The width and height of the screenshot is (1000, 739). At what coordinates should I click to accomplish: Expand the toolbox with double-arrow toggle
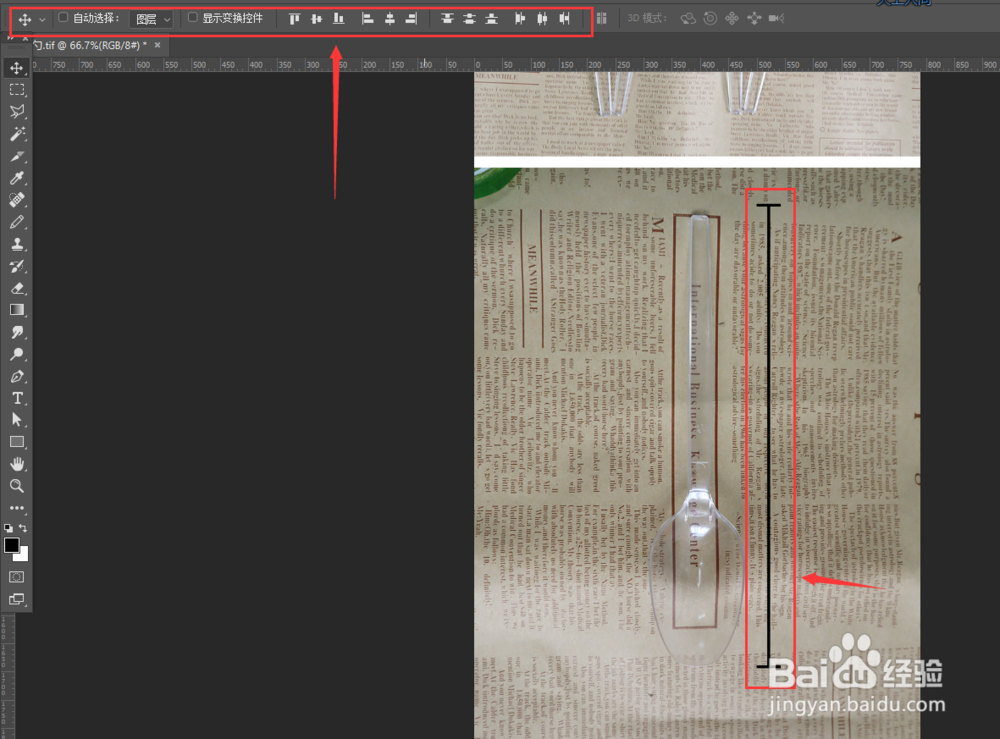(9, 39)
